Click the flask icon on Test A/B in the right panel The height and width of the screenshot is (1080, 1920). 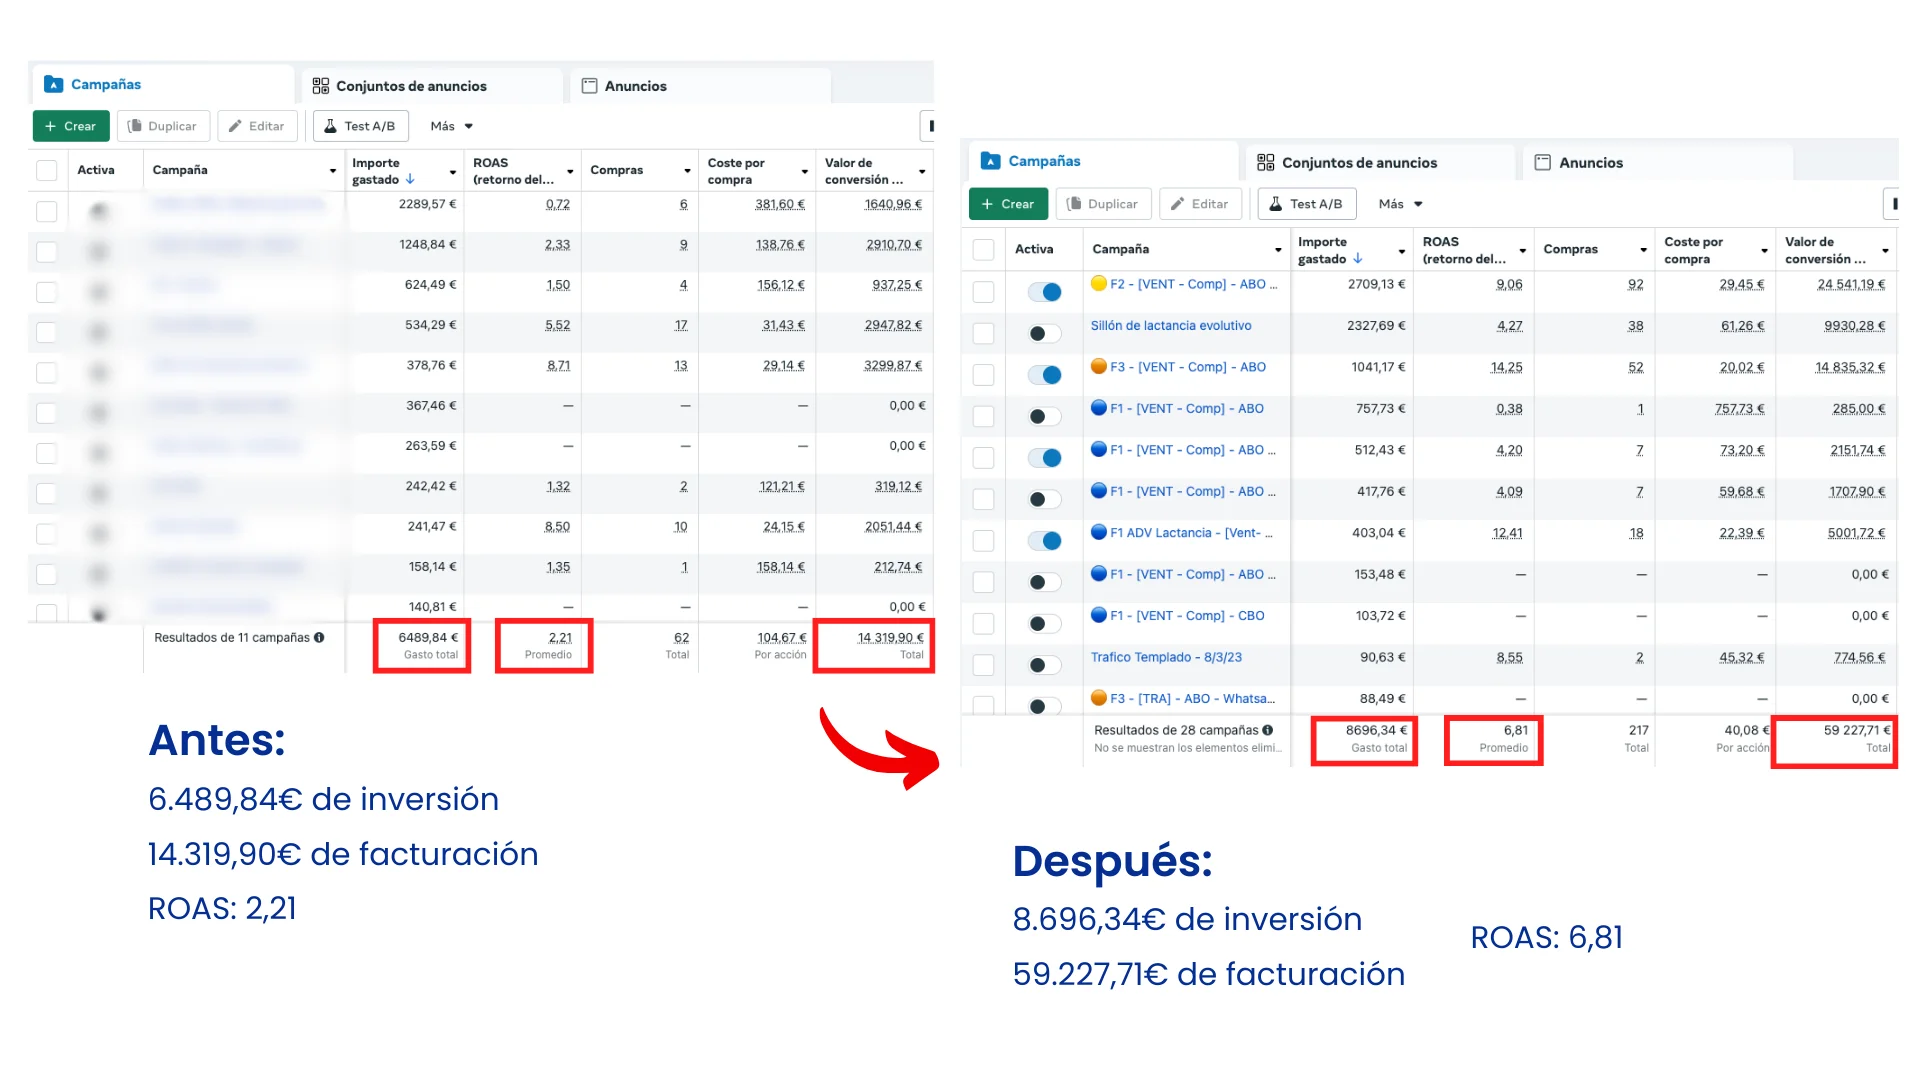point(1276,204)
